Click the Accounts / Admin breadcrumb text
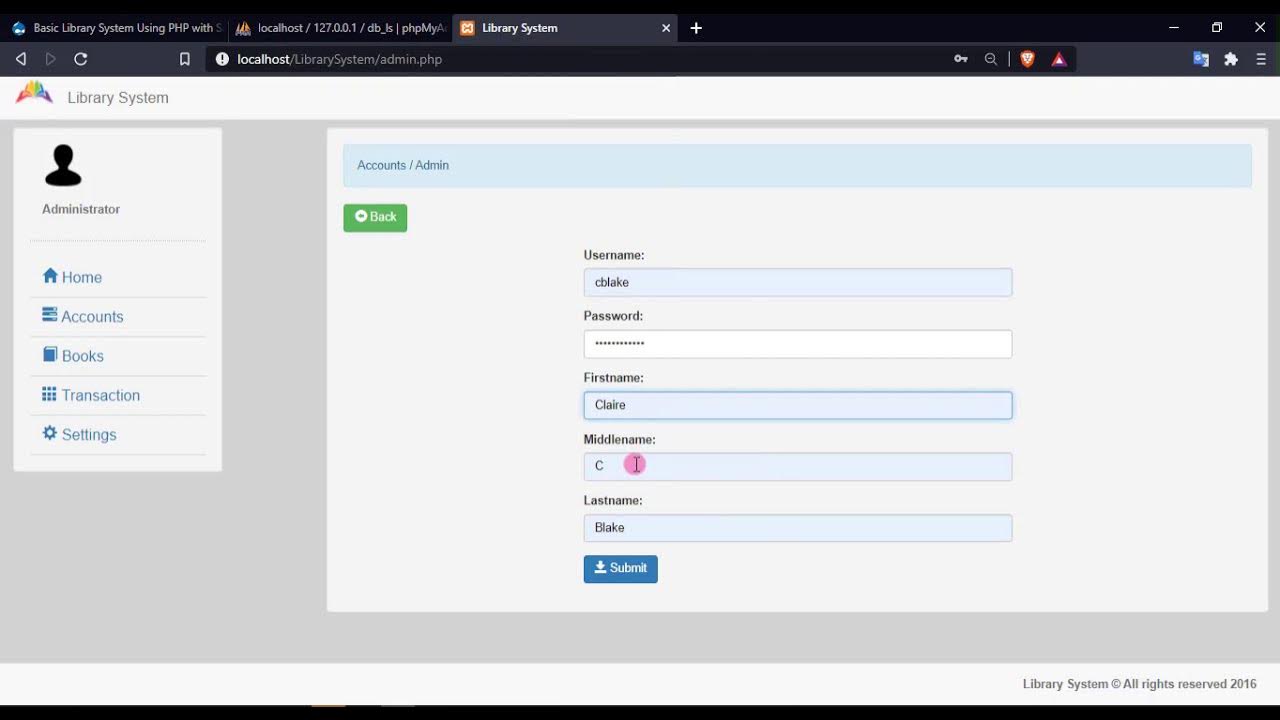Image resolution: width=1280 pixels, height=720 pixels. (x=403, y=165)
